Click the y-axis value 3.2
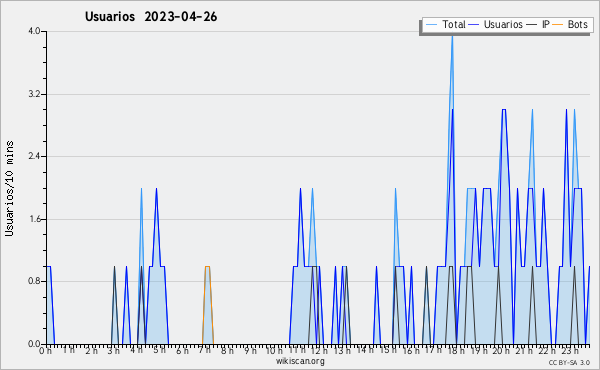The image size is (600, 370). coord(34,94)
